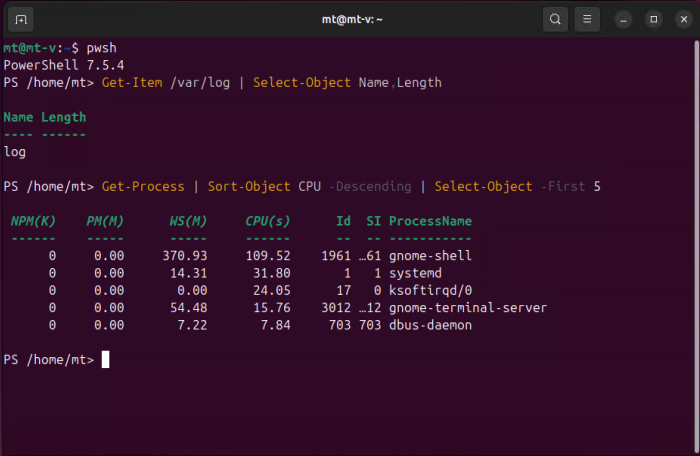Click the 'mt@mt-v' bash prompt text
The image size is (700, 456).
29,48
